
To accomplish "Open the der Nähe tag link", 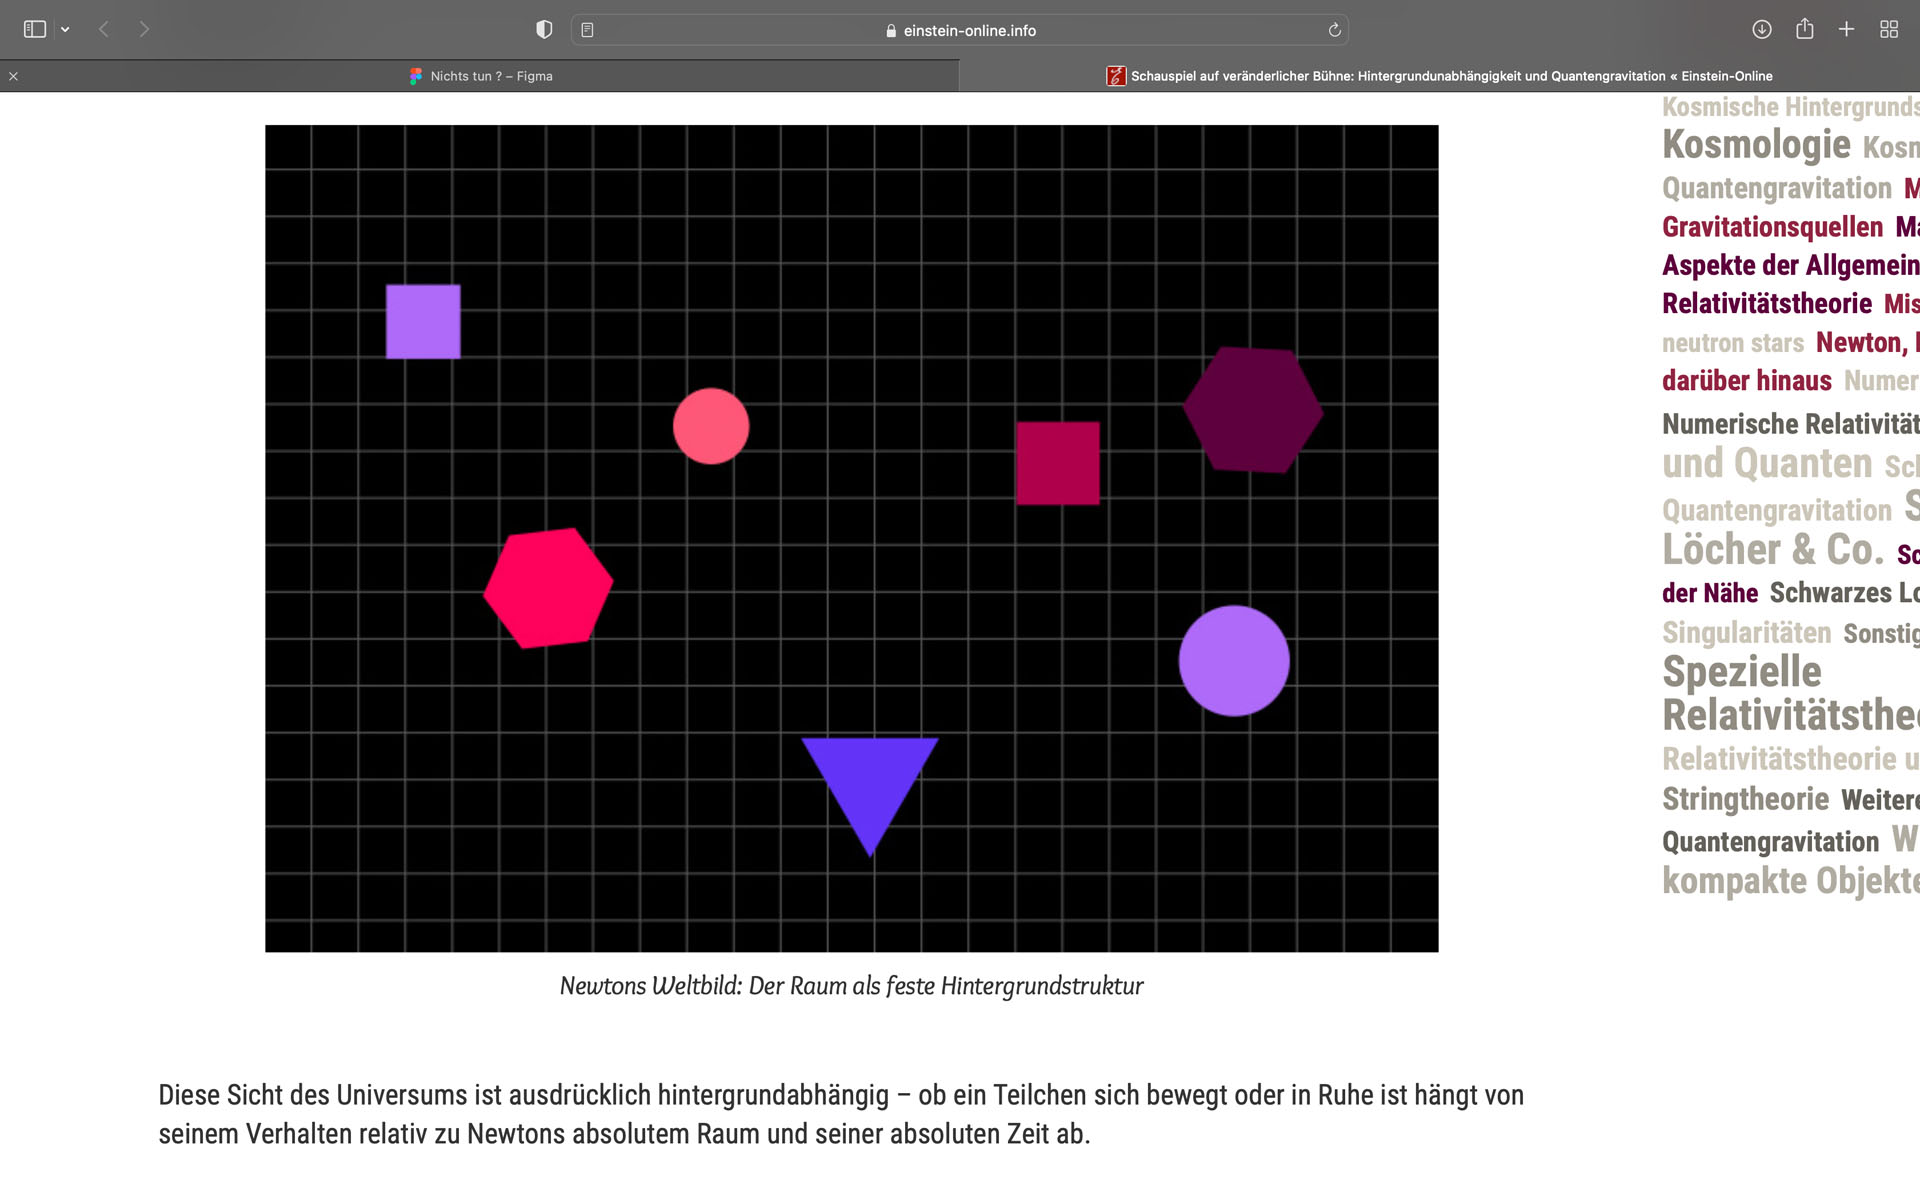I will tap(1710, 593).
